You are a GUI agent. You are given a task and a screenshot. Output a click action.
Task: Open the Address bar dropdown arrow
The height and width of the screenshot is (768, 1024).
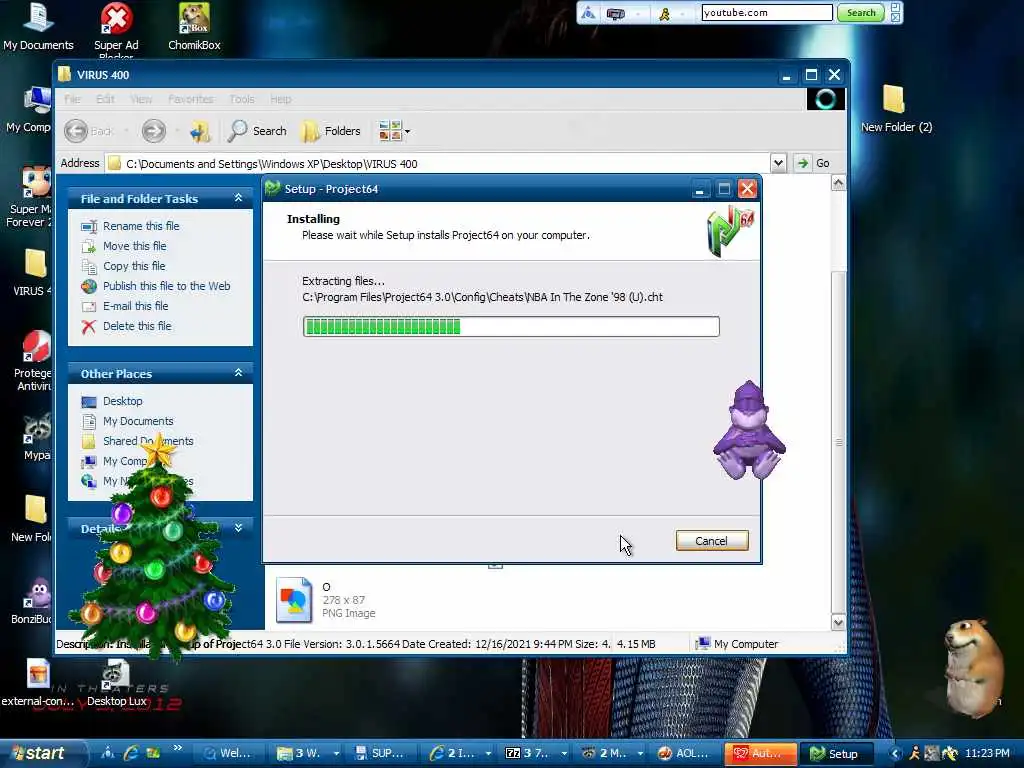778,163
